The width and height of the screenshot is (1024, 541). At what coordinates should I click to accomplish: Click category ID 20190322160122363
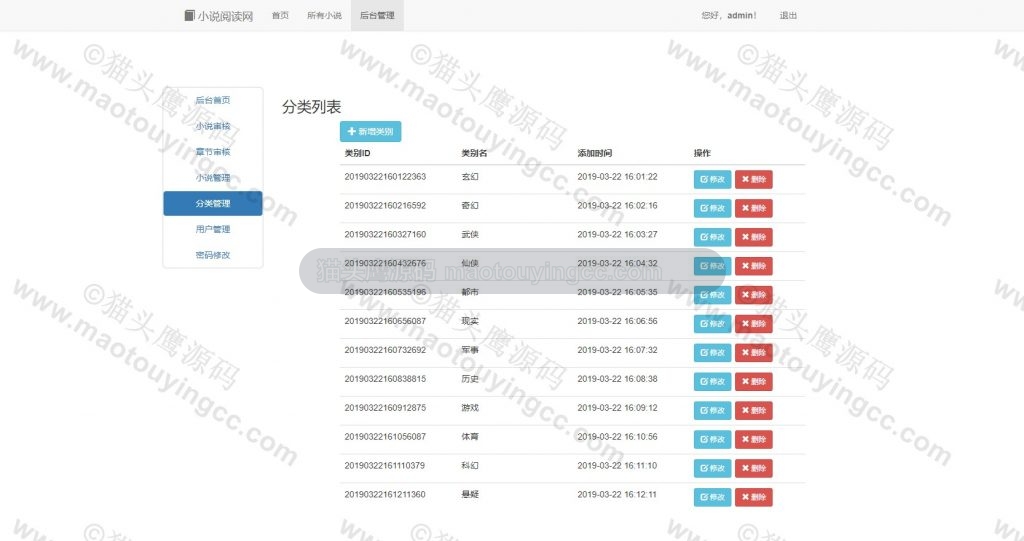pyautogui.click(x=385, y=176)
